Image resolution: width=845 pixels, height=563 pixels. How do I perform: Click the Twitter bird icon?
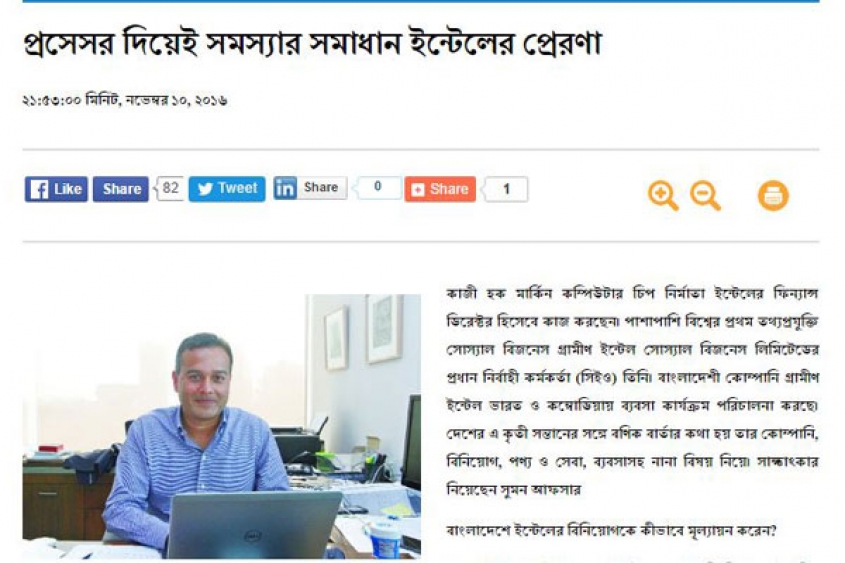point(205,189)
